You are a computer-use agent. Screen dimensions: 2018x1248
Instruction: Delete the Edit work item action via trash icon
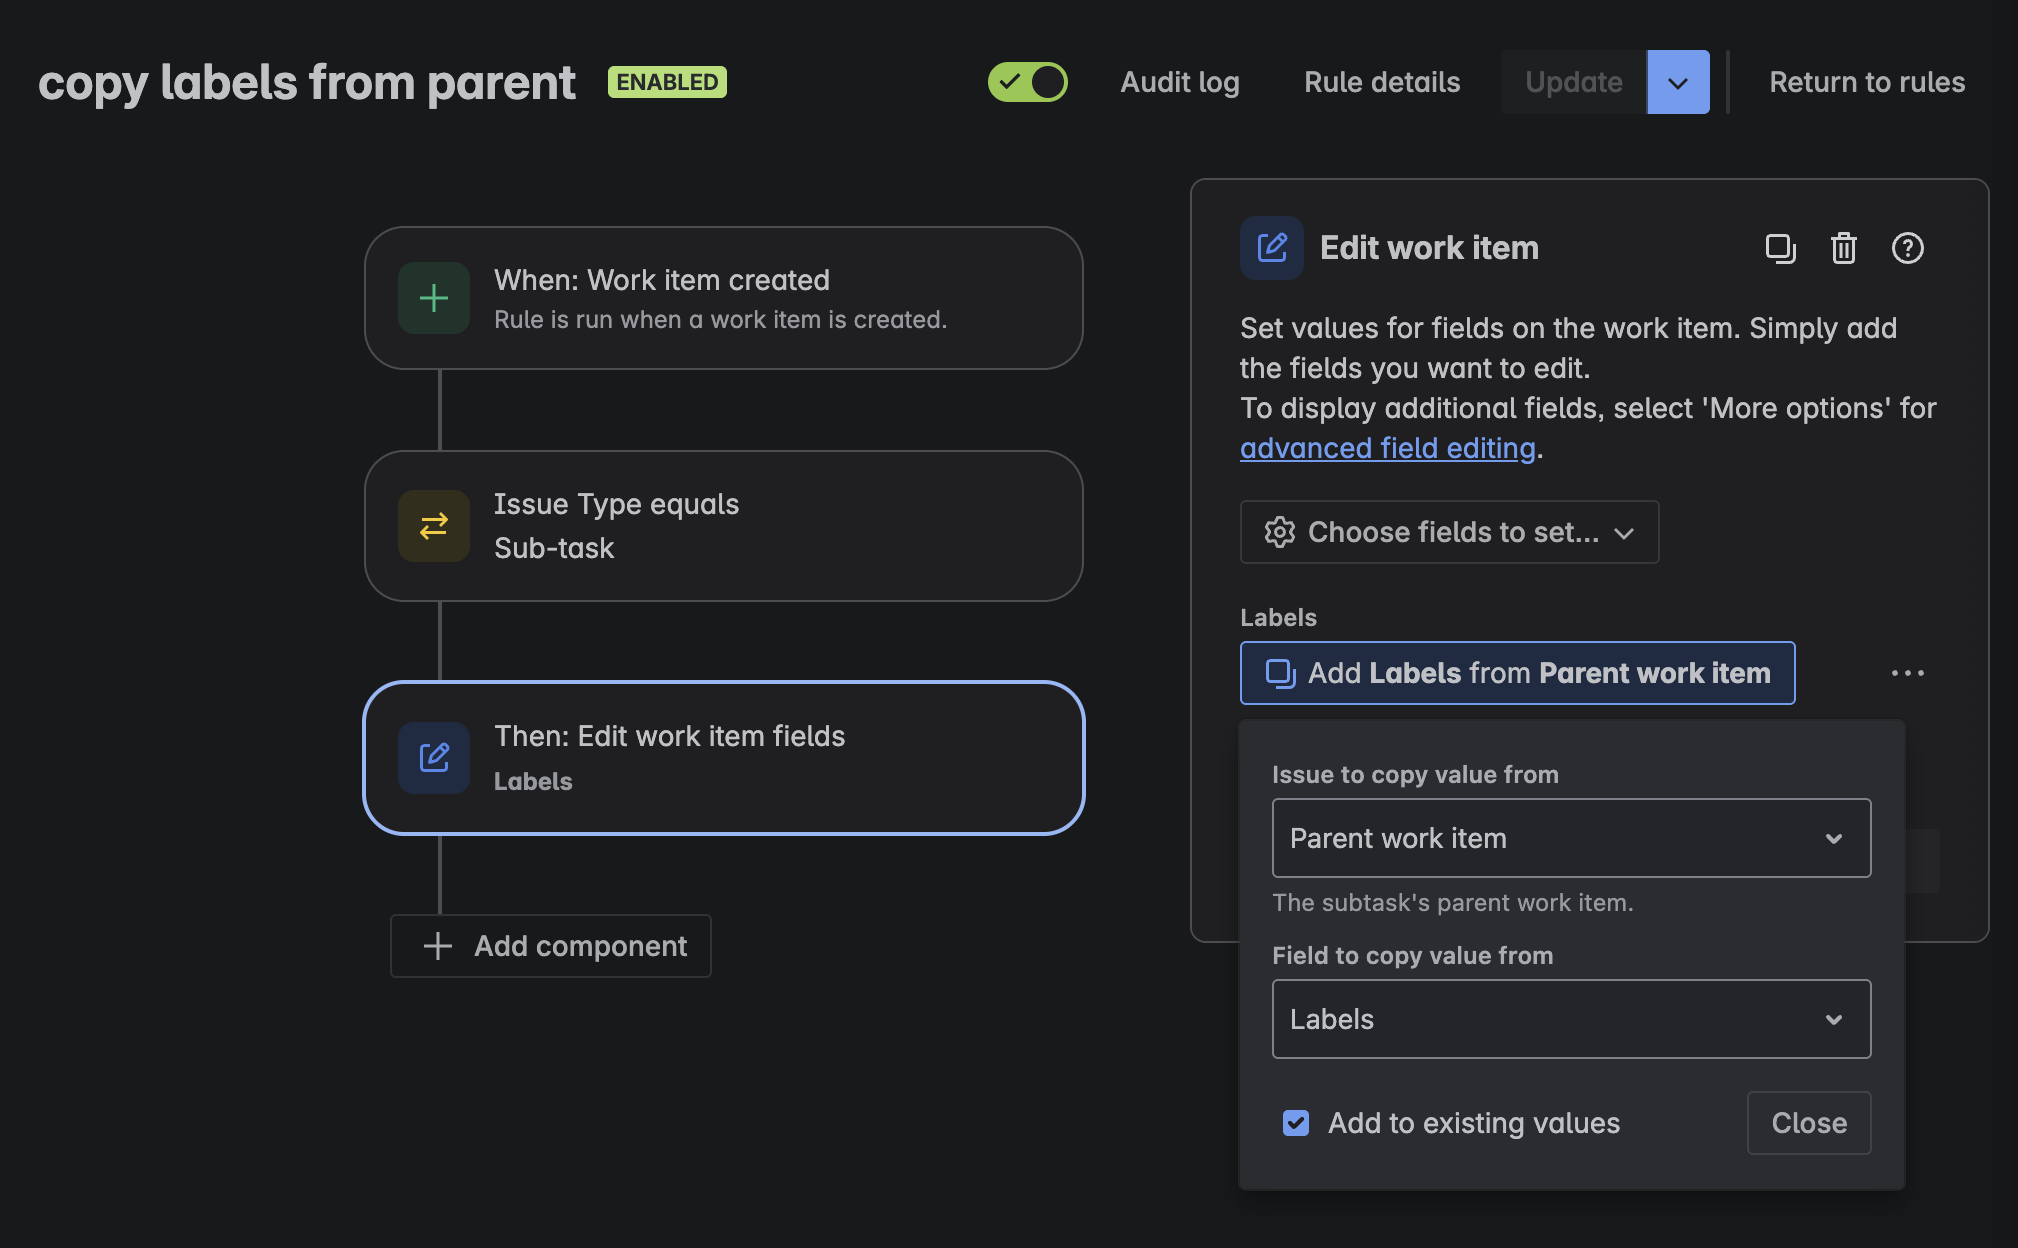click(x=1844, y=249)
